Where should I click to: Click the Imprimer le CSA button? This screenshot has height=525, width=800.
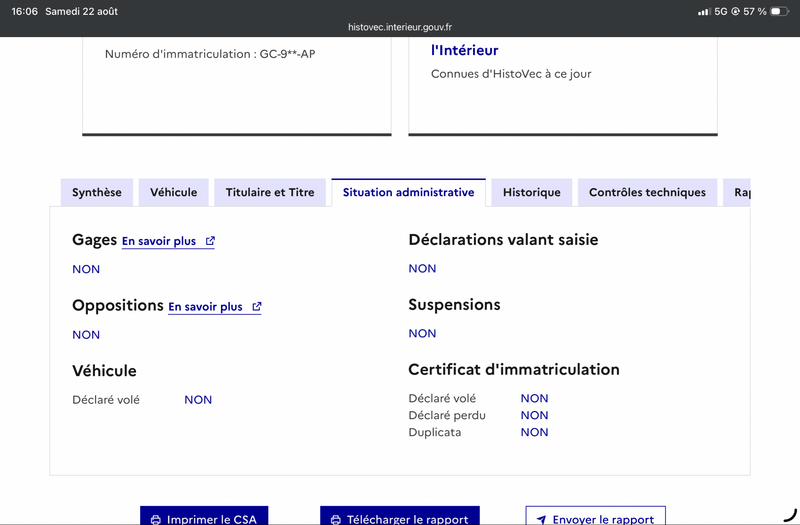click(204, 516)
